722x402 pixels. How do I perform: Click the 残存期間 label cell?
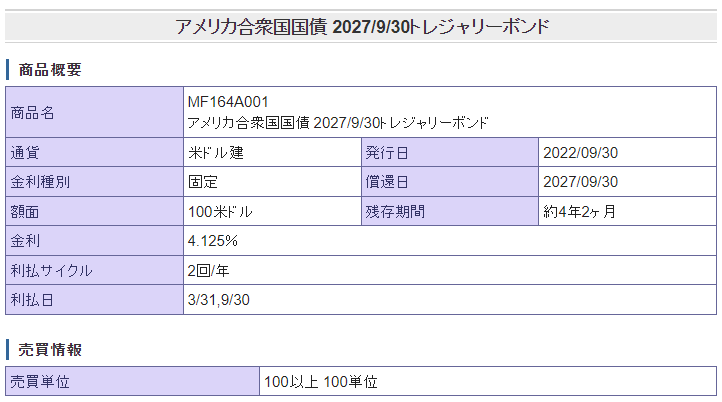[395, 212]
